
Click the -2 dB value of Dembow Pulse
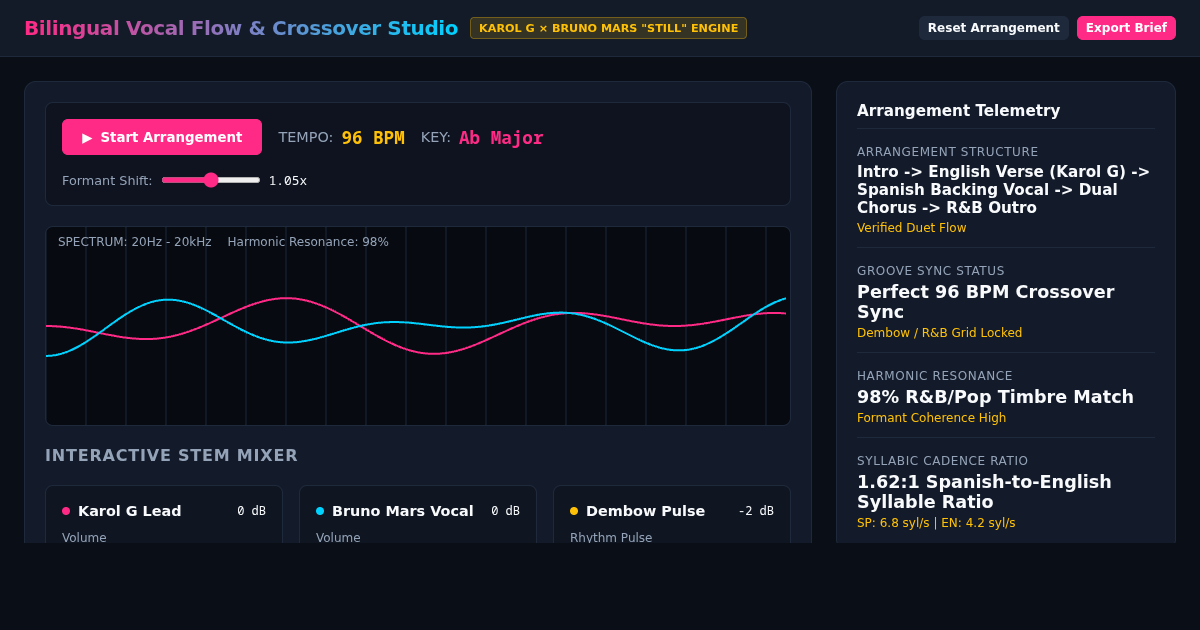click(x=756, y=511)
